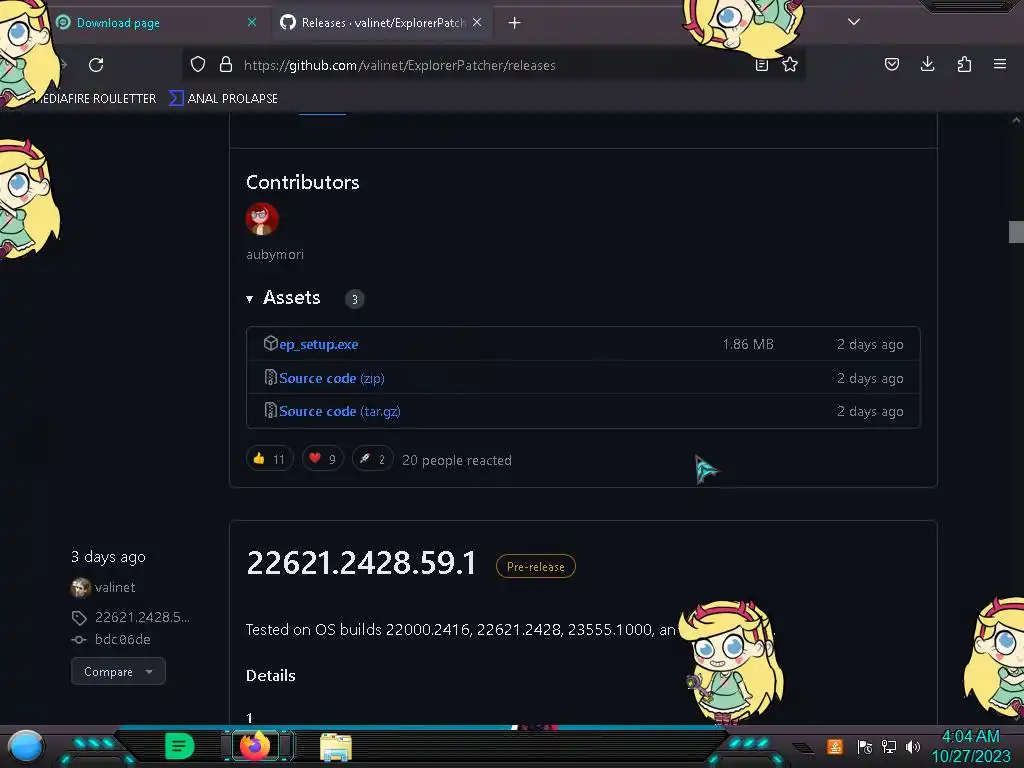Collapse the Assets section triangle
1024x768 pixels.
249,299
